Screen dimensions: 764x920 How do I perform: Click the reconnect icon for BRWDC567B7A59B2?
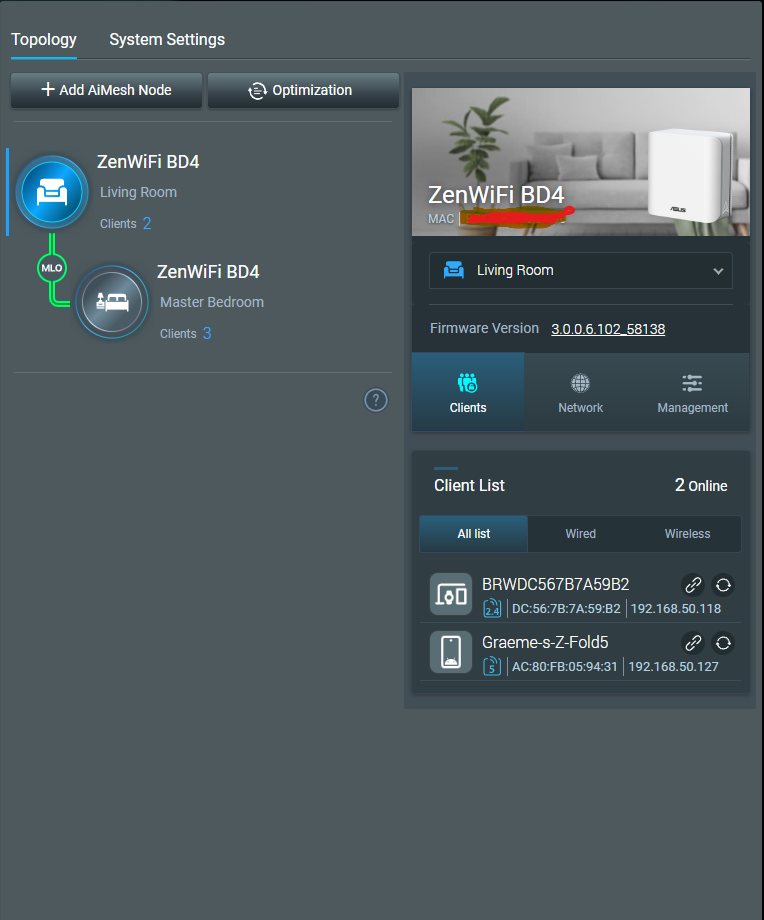(723, 585)
